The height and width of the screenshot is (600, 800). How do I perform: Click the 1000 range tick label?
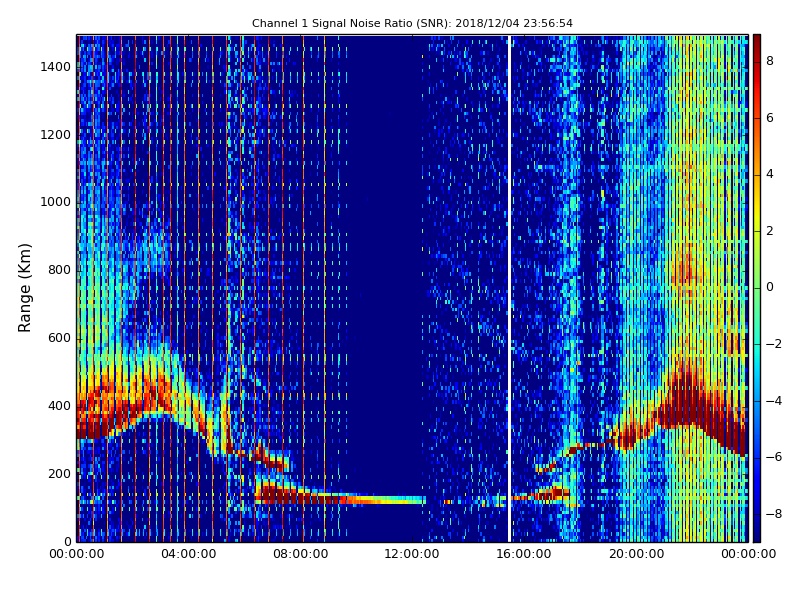point(56,203)
